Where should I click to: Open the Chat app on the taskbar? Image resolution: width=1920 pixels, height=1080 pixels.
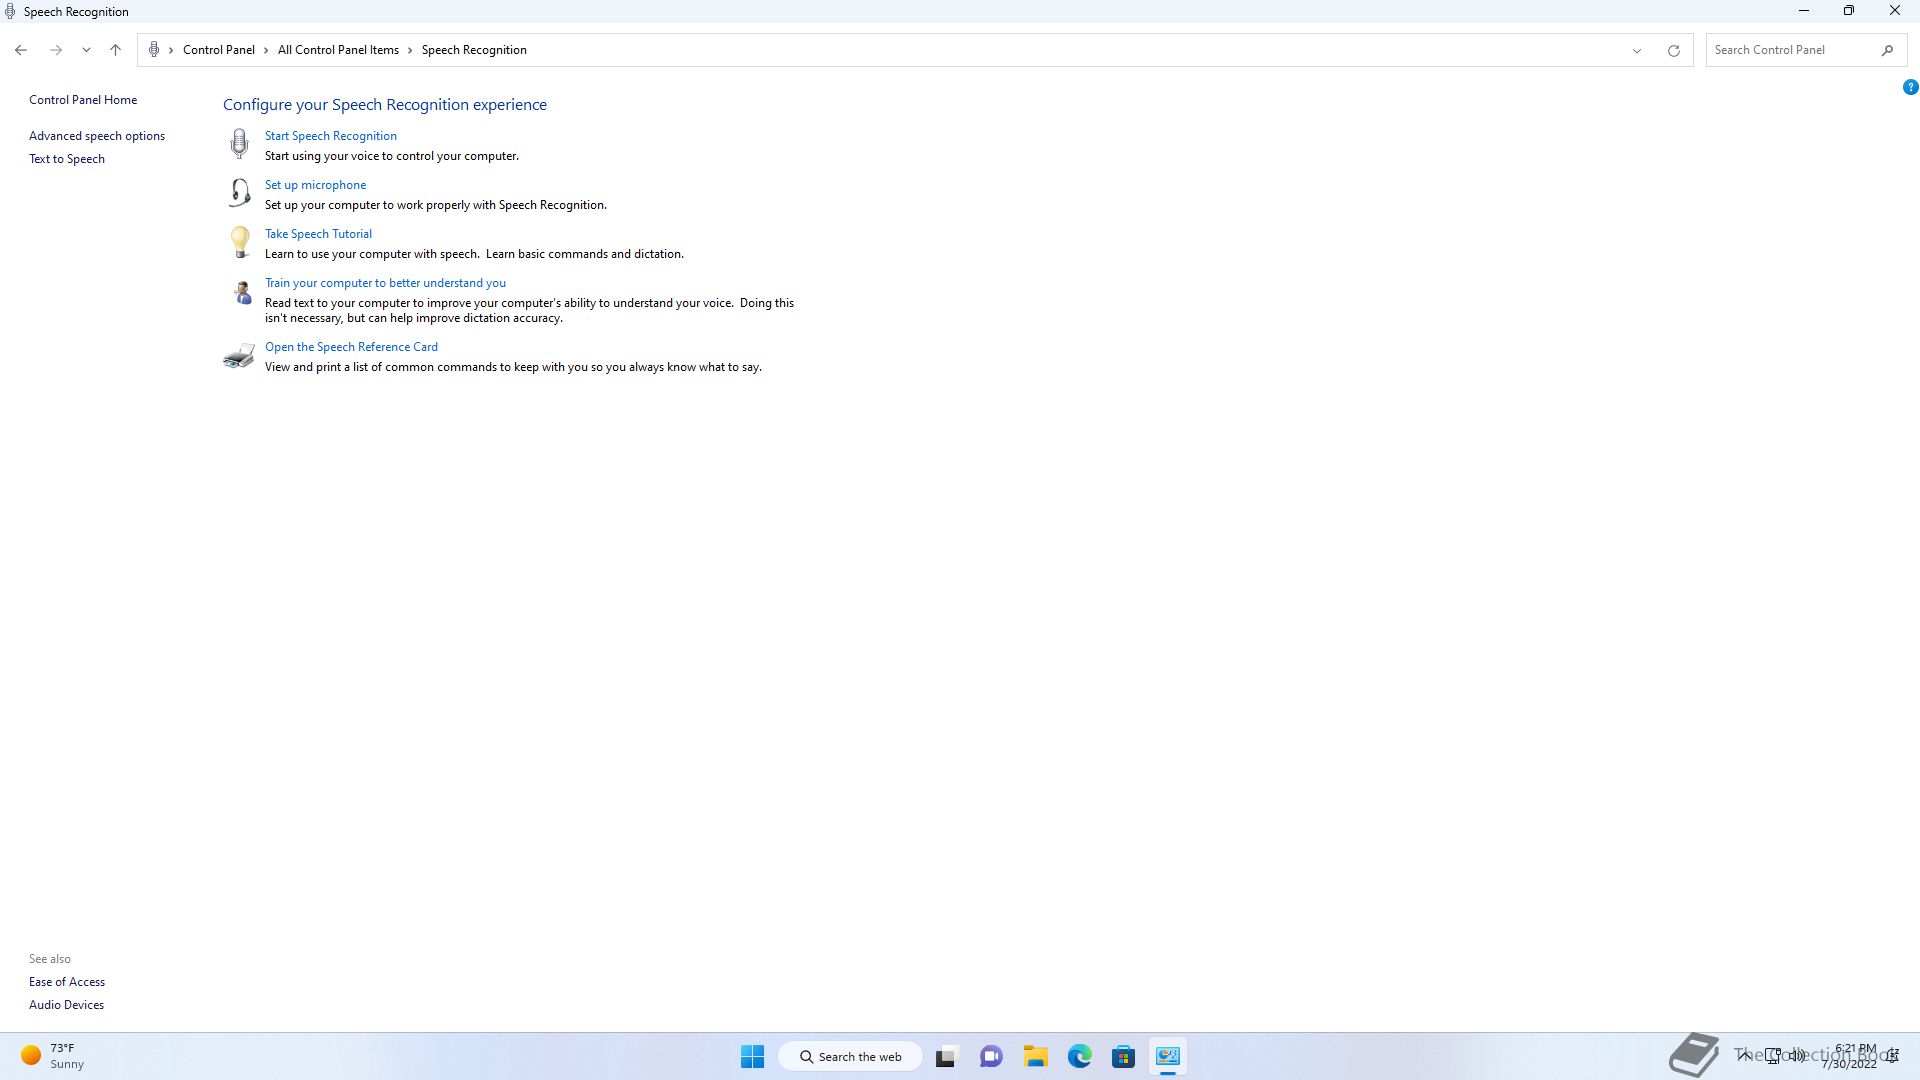pyautogui.click(x=991, y=1056)
